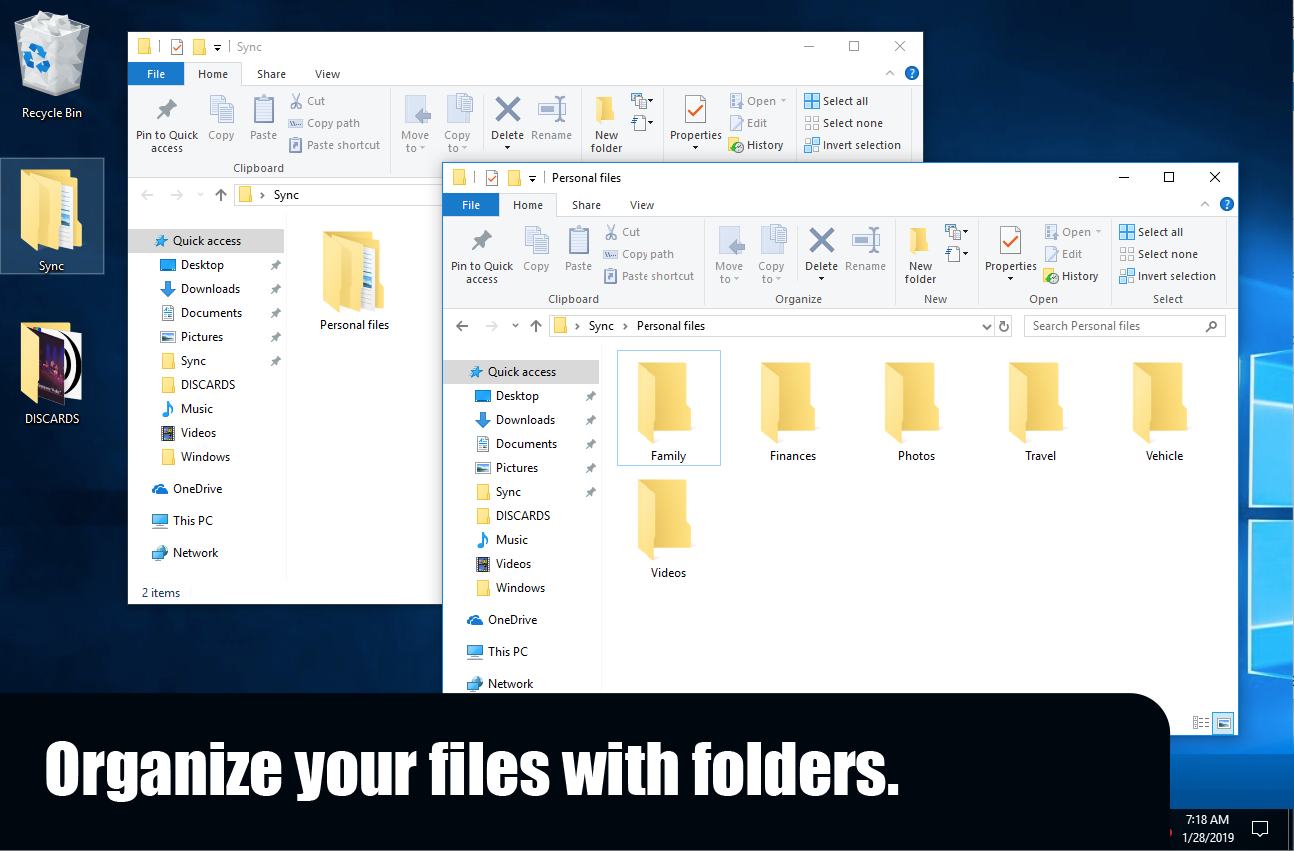Create a New folder in Personal files
The height and width of the screenshot is (851, 1294).
pos(920,252)
